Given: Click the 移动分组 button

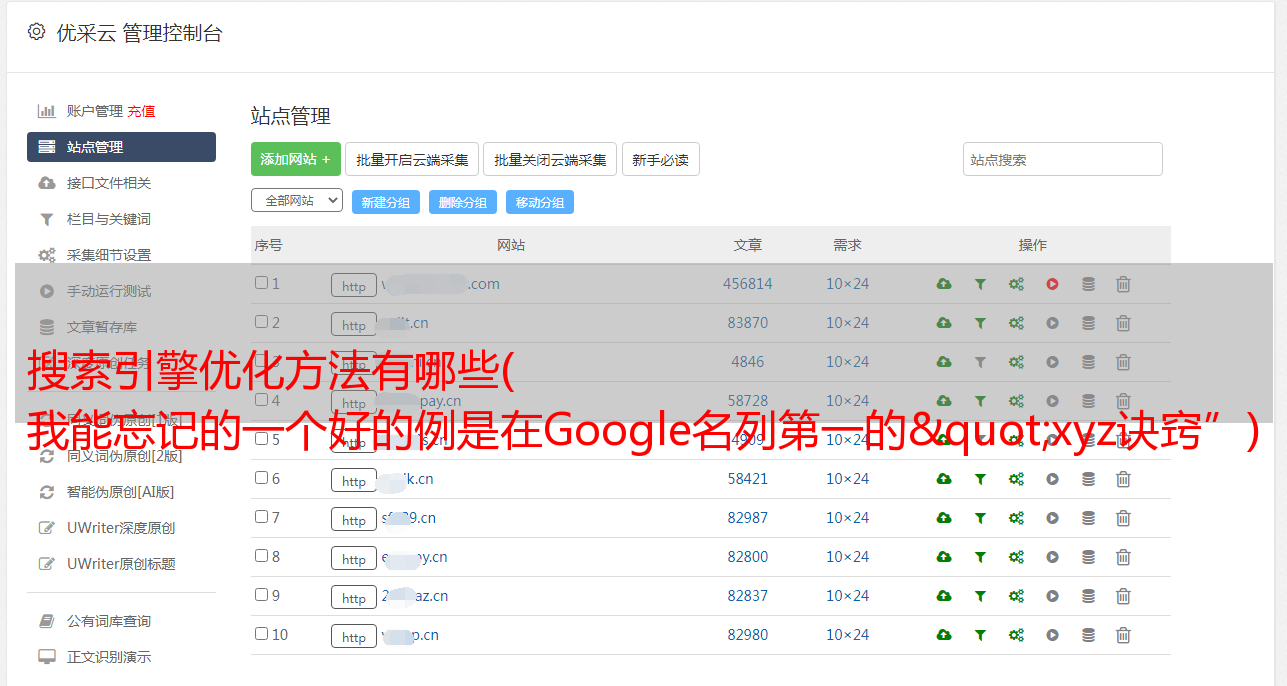Looking at the screenshot, I should 540,202.
